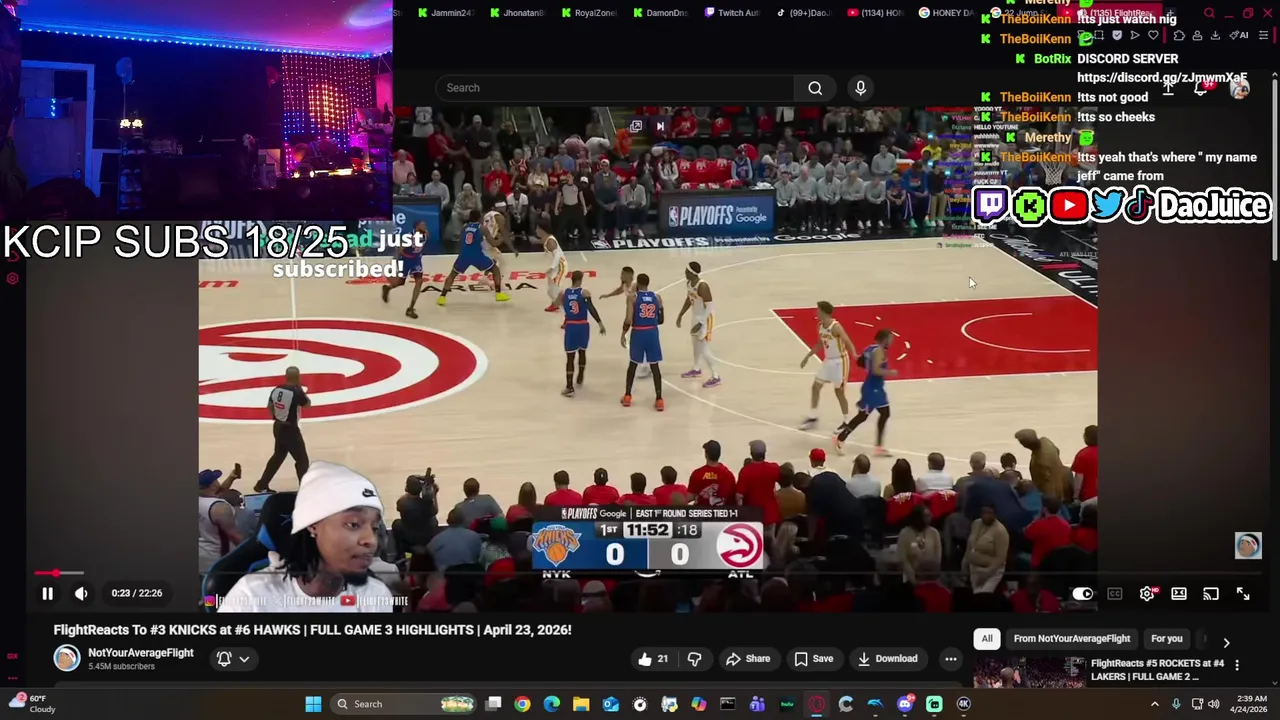This screenshot has height=720, width=1280.
Task: Switch to the Jammin247 browser tab
Action: (x=445, y=13)
